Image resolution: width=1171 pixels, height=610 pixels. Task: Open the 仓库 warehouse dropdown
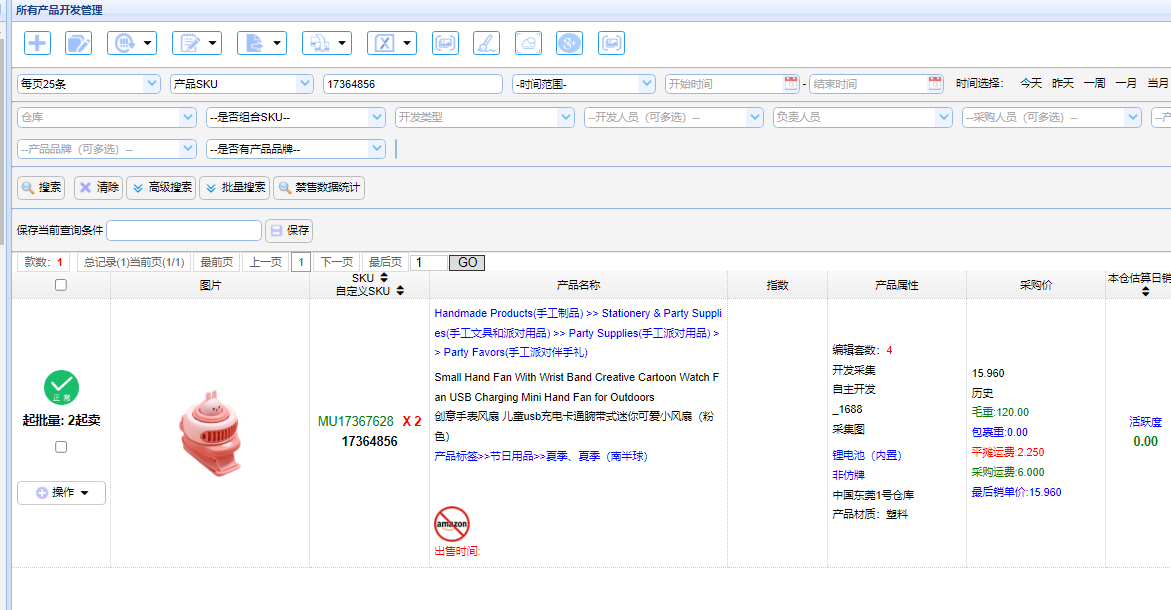click(x=107, y=117)
